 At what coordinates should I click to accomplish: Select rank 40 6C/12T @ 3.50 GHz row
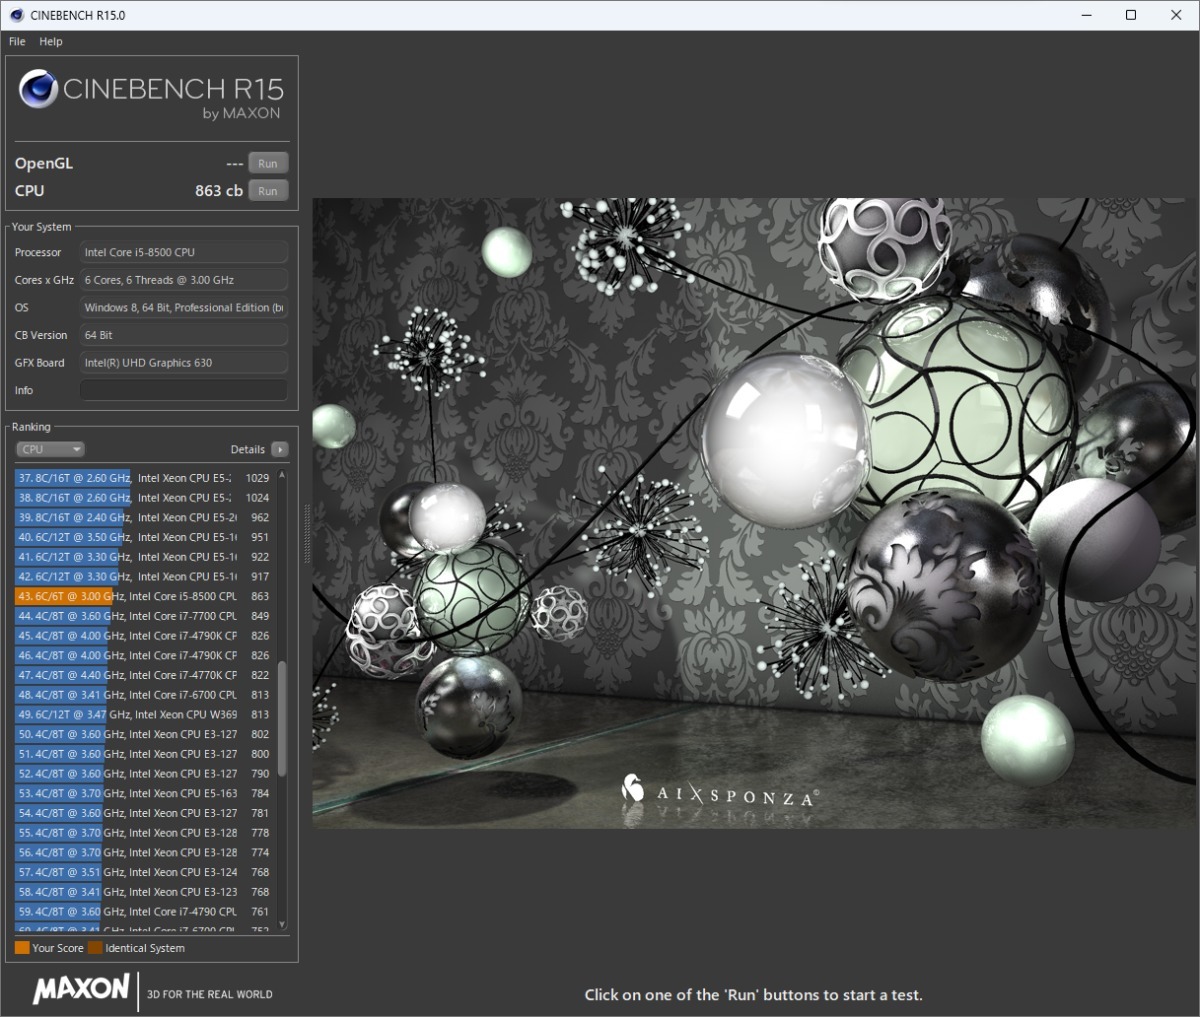coord(144,537)
